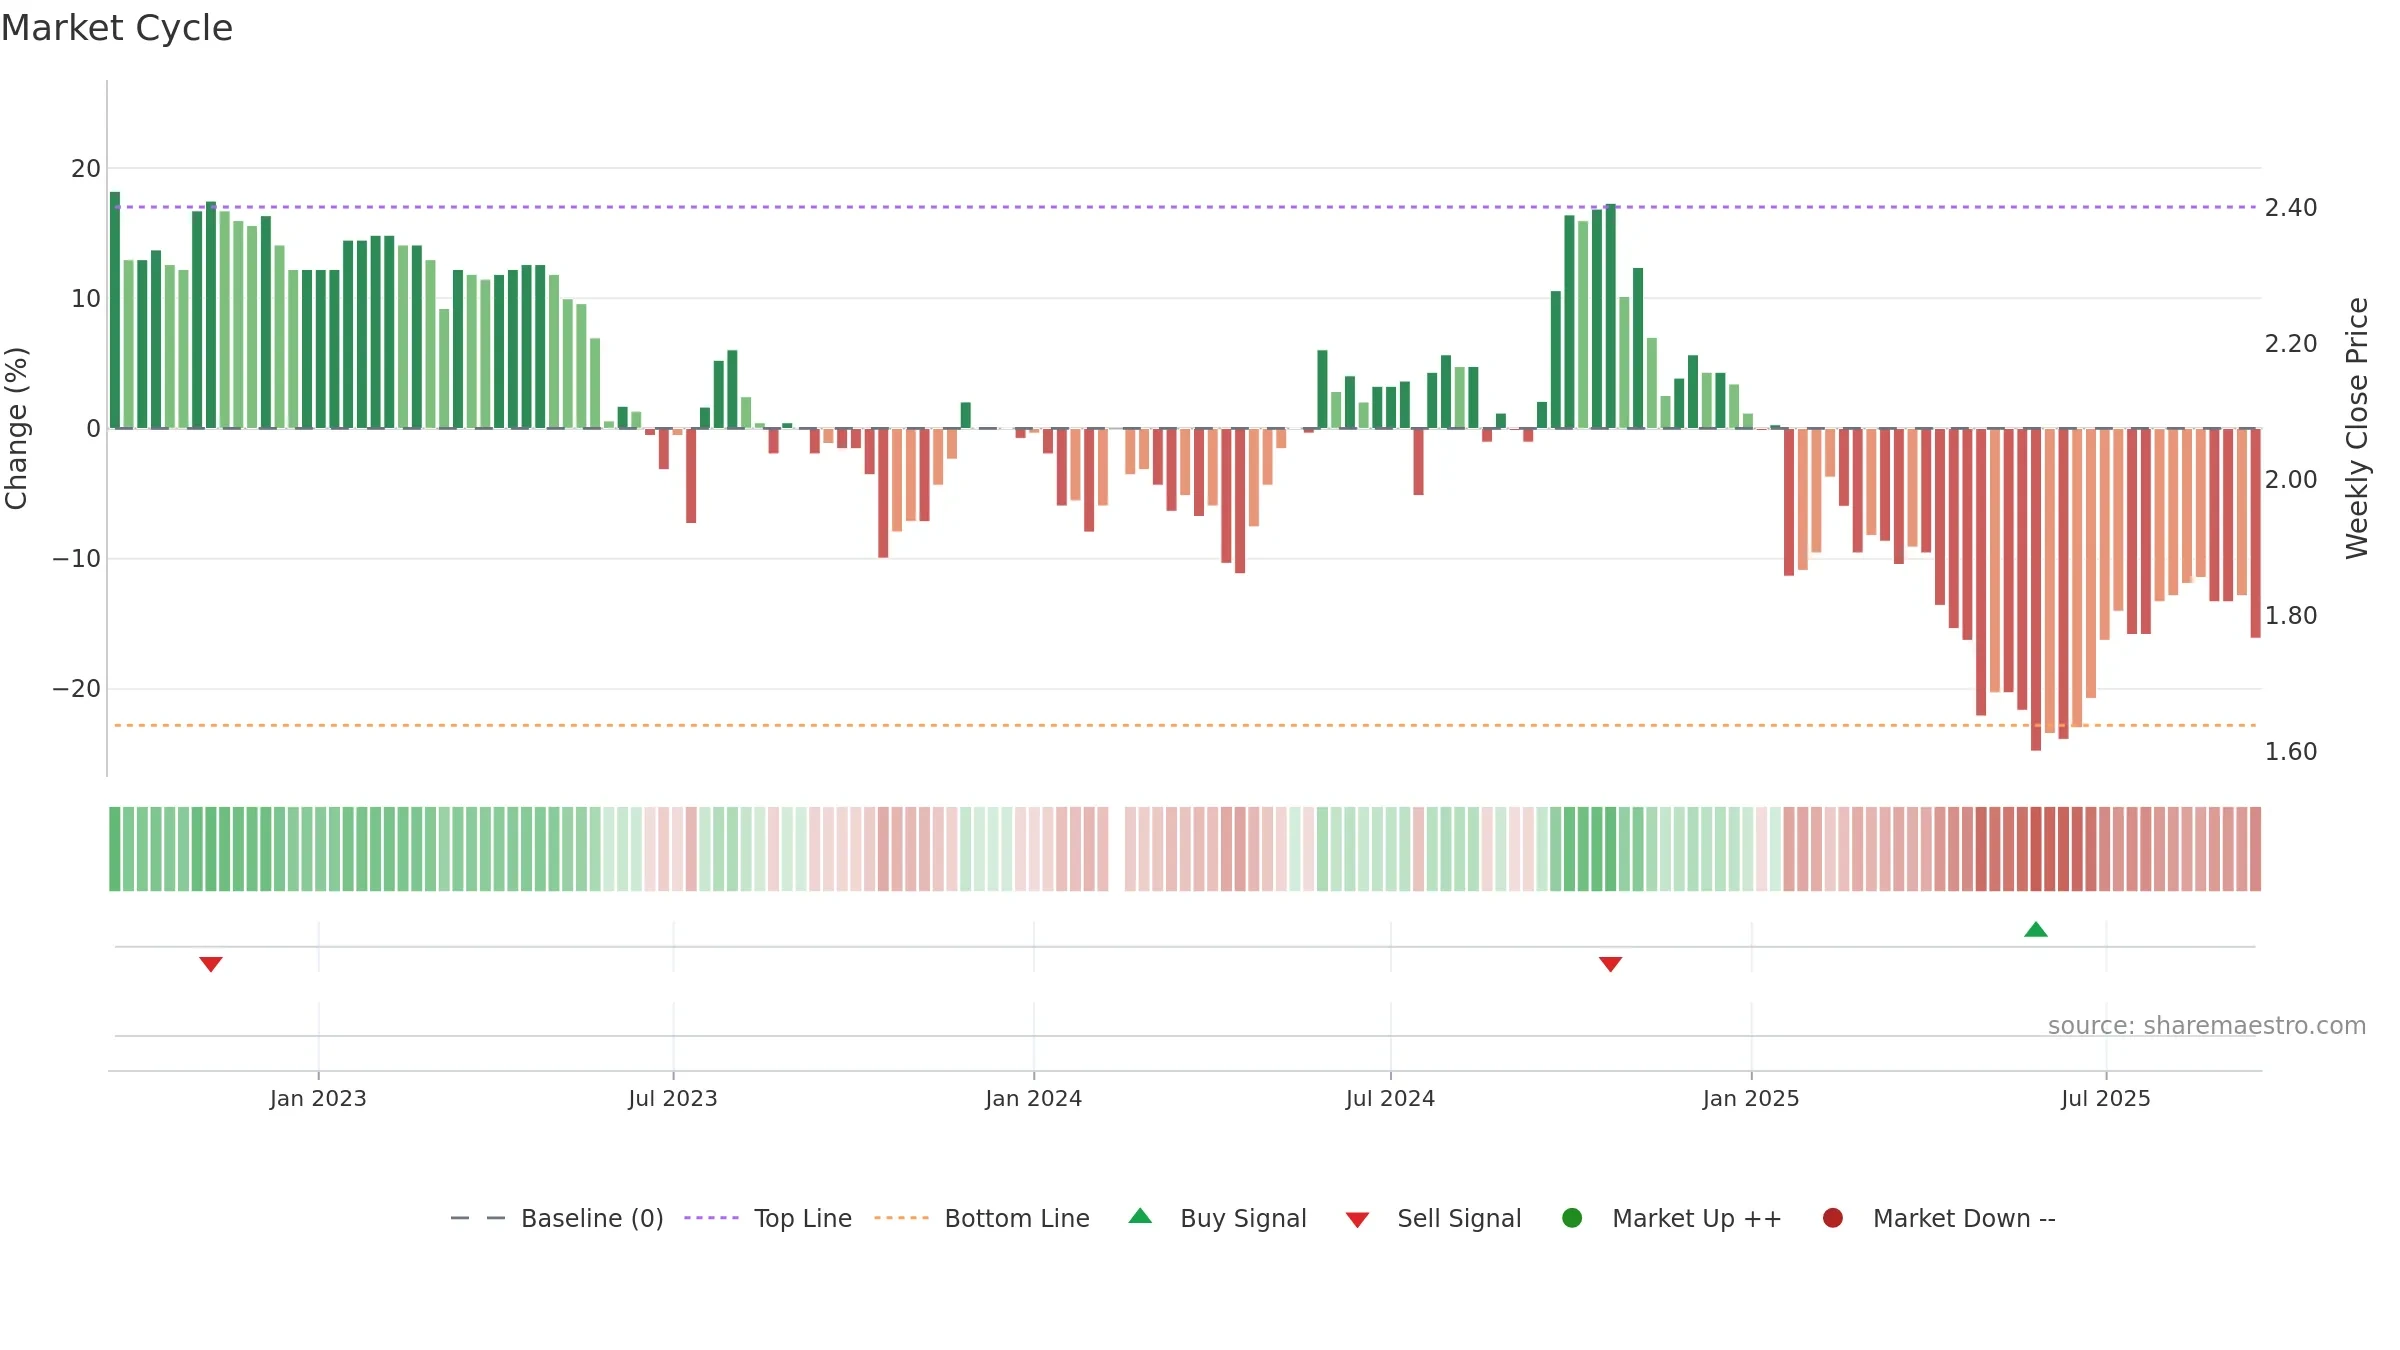Image resolution: width=2400 pixels, height=1350 pixels.
Task: Click the Jan 2023 axis label
Action: tap(318, 1099)
